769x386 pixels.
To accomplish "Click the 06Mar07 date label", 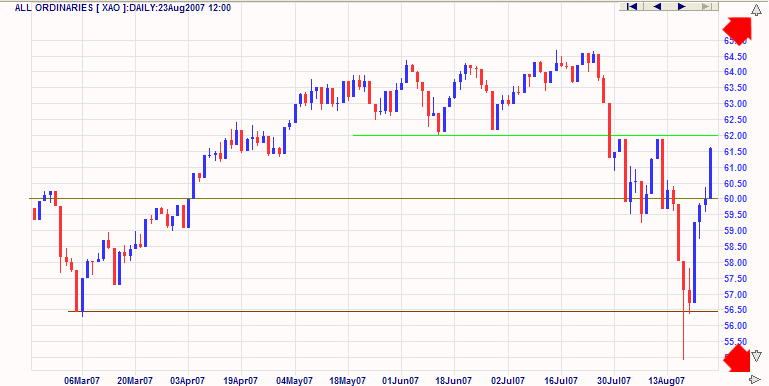I will coord(82,381).
